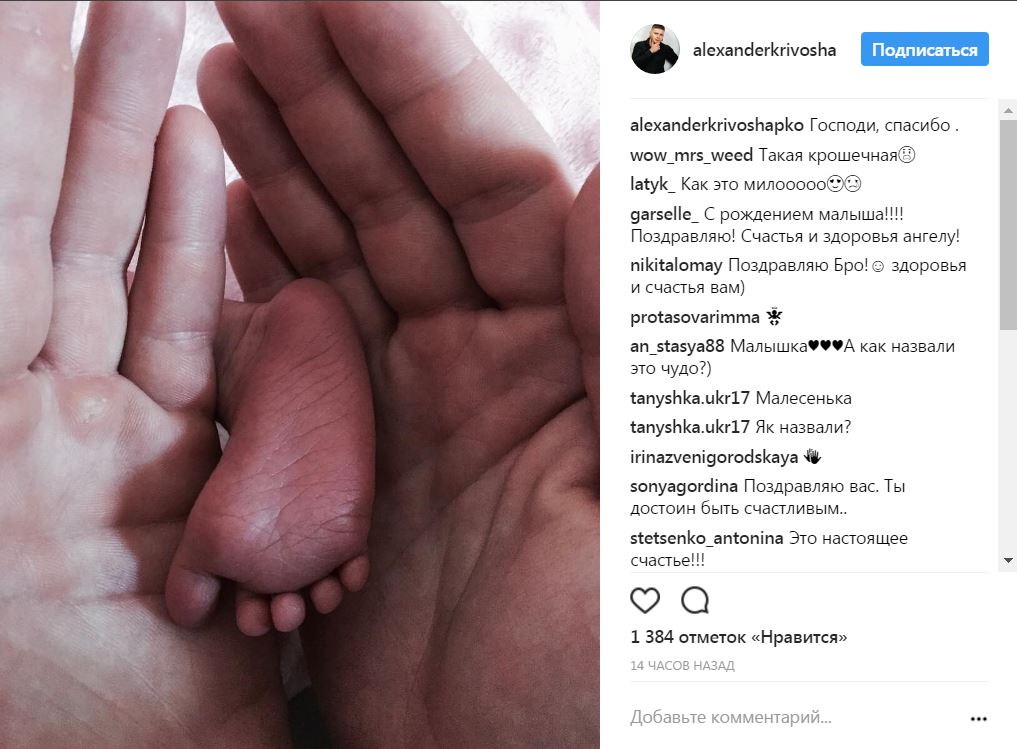The height and width of the screenshot is (749, 1017).
Task: Click the scrollbar up arrow in comments
Action: 1008,111
